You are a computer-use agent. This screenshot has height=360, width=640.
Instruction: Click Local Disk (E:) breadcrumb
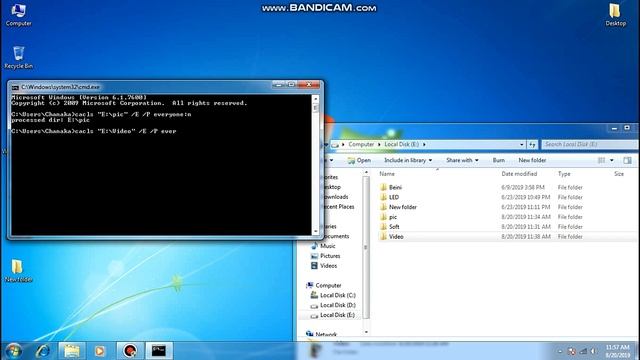coord(402,144)
